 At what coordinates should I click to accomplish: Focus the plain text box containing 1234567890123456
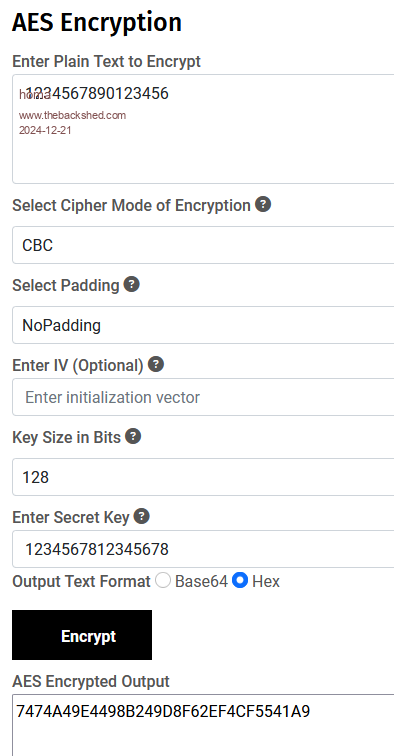click(x=203, y=129)
